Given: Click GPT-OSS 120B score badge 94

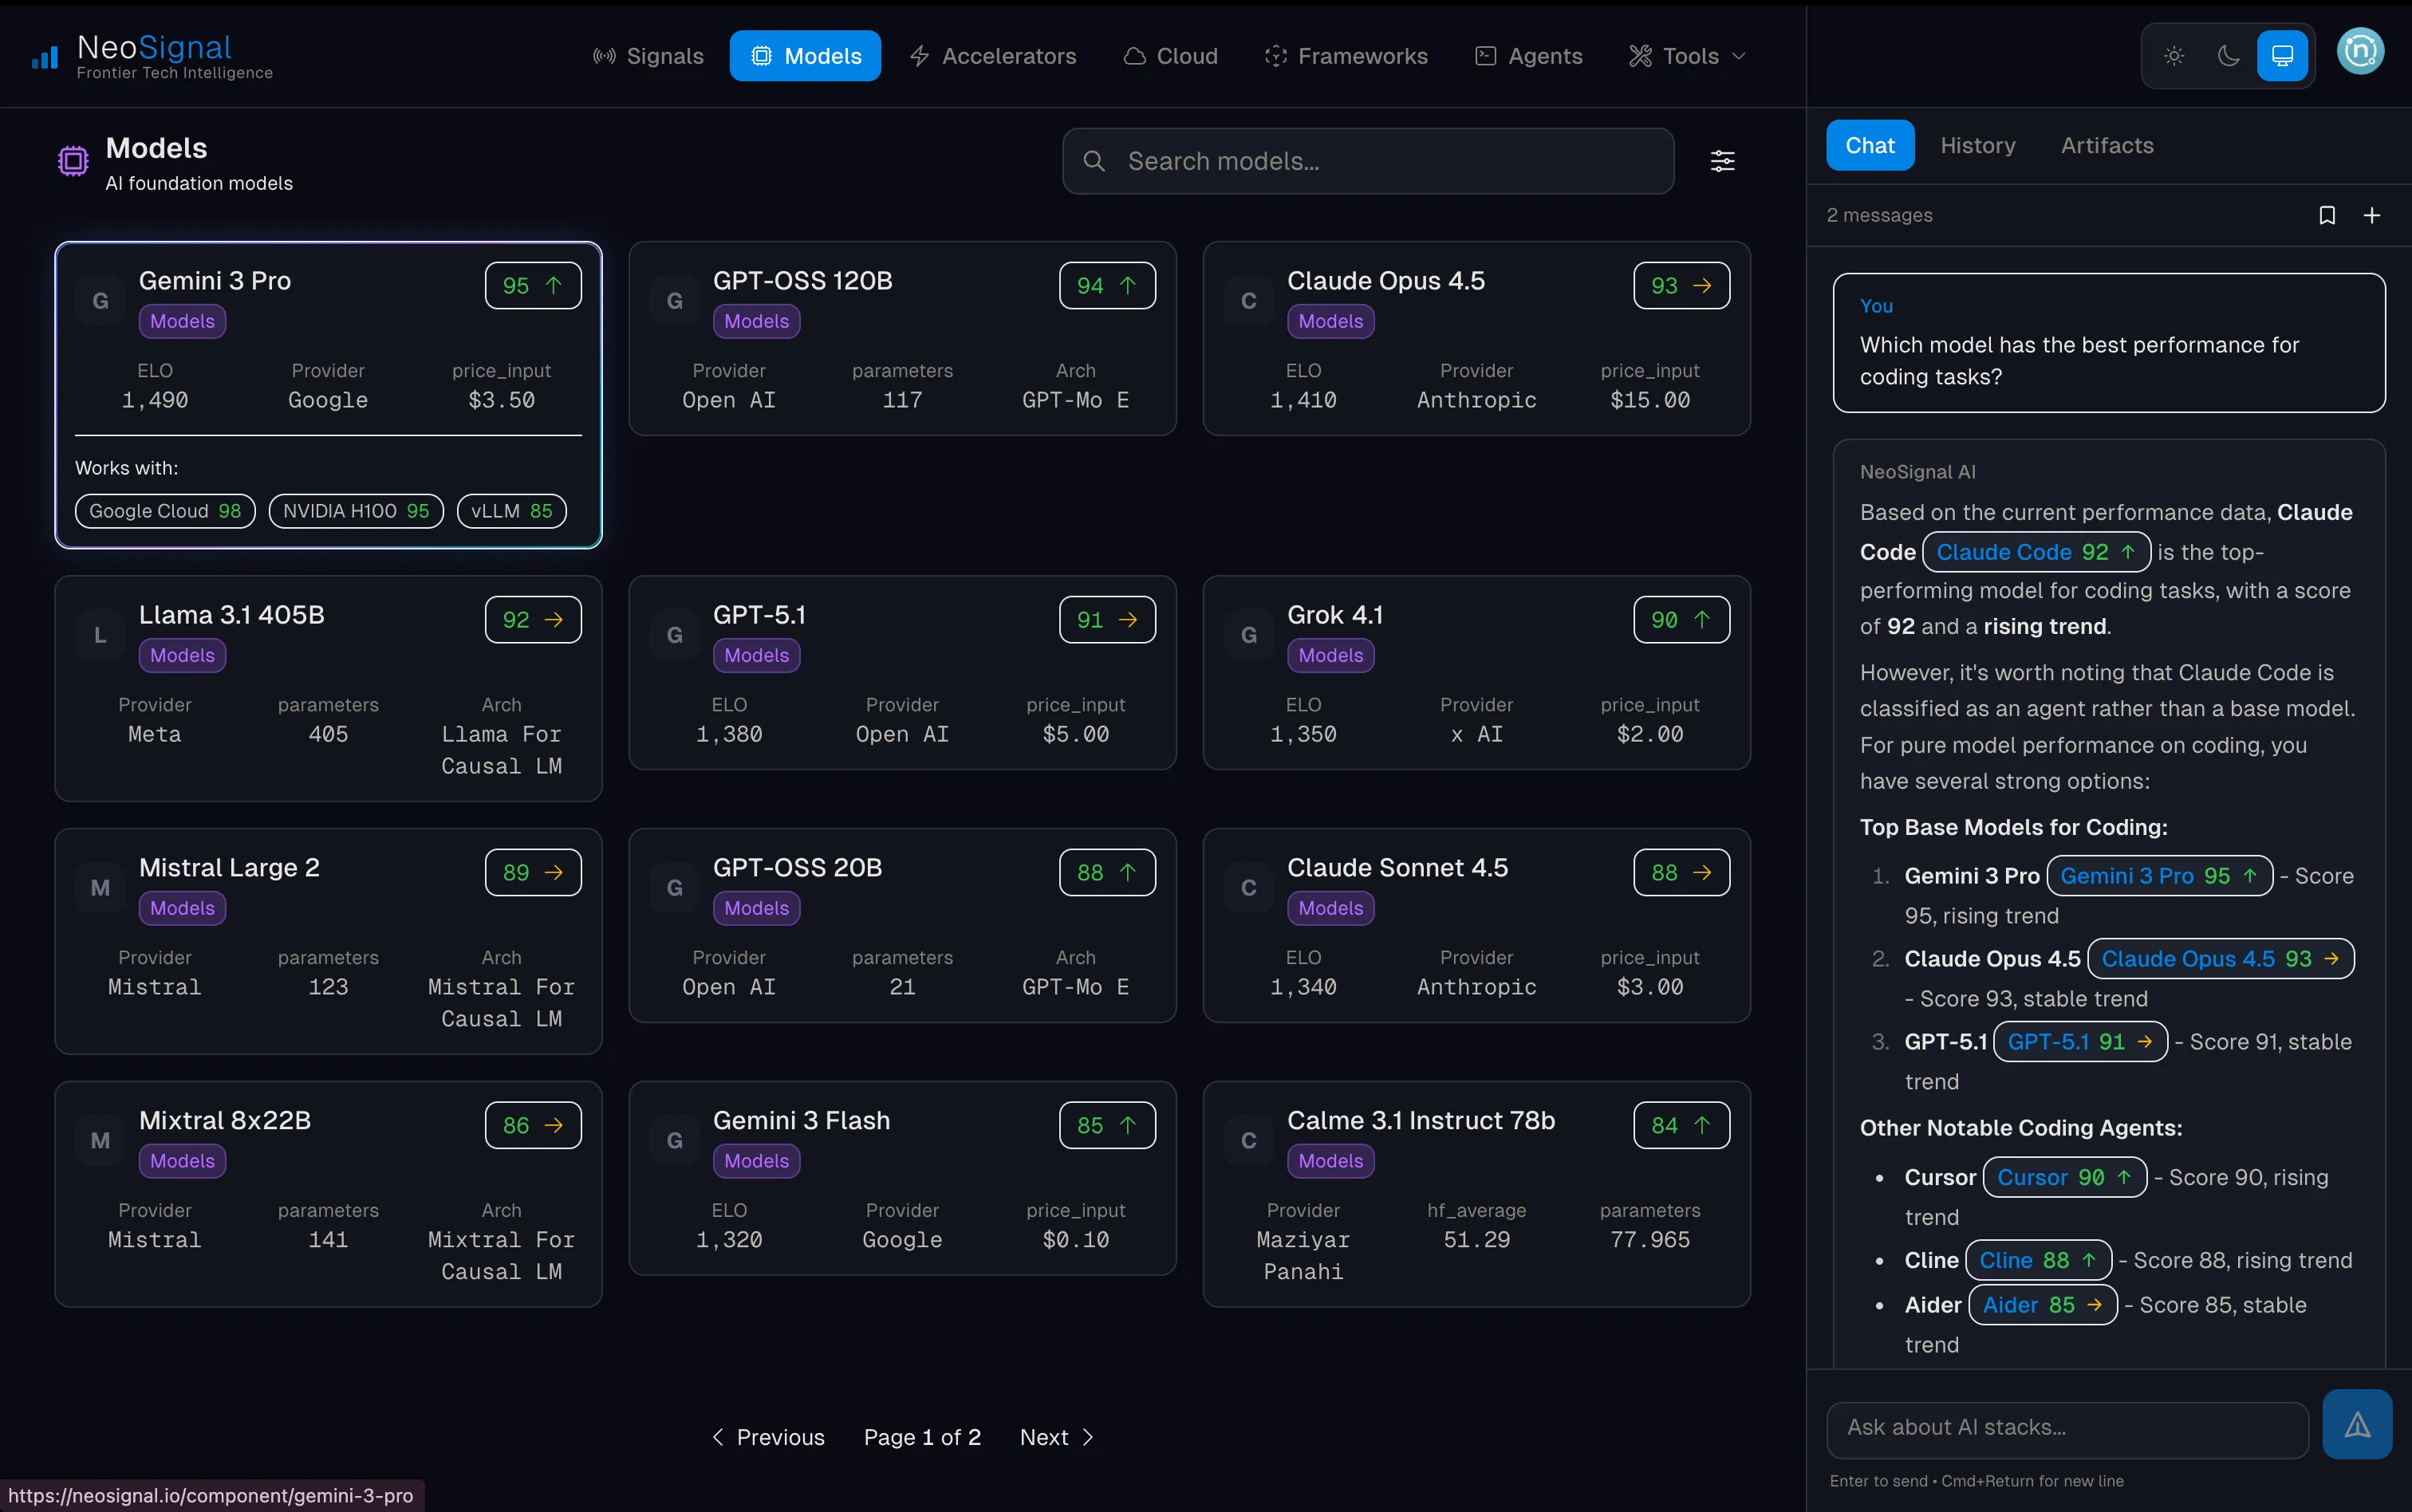Looking at the screenshot, I should click(1107, 286).
